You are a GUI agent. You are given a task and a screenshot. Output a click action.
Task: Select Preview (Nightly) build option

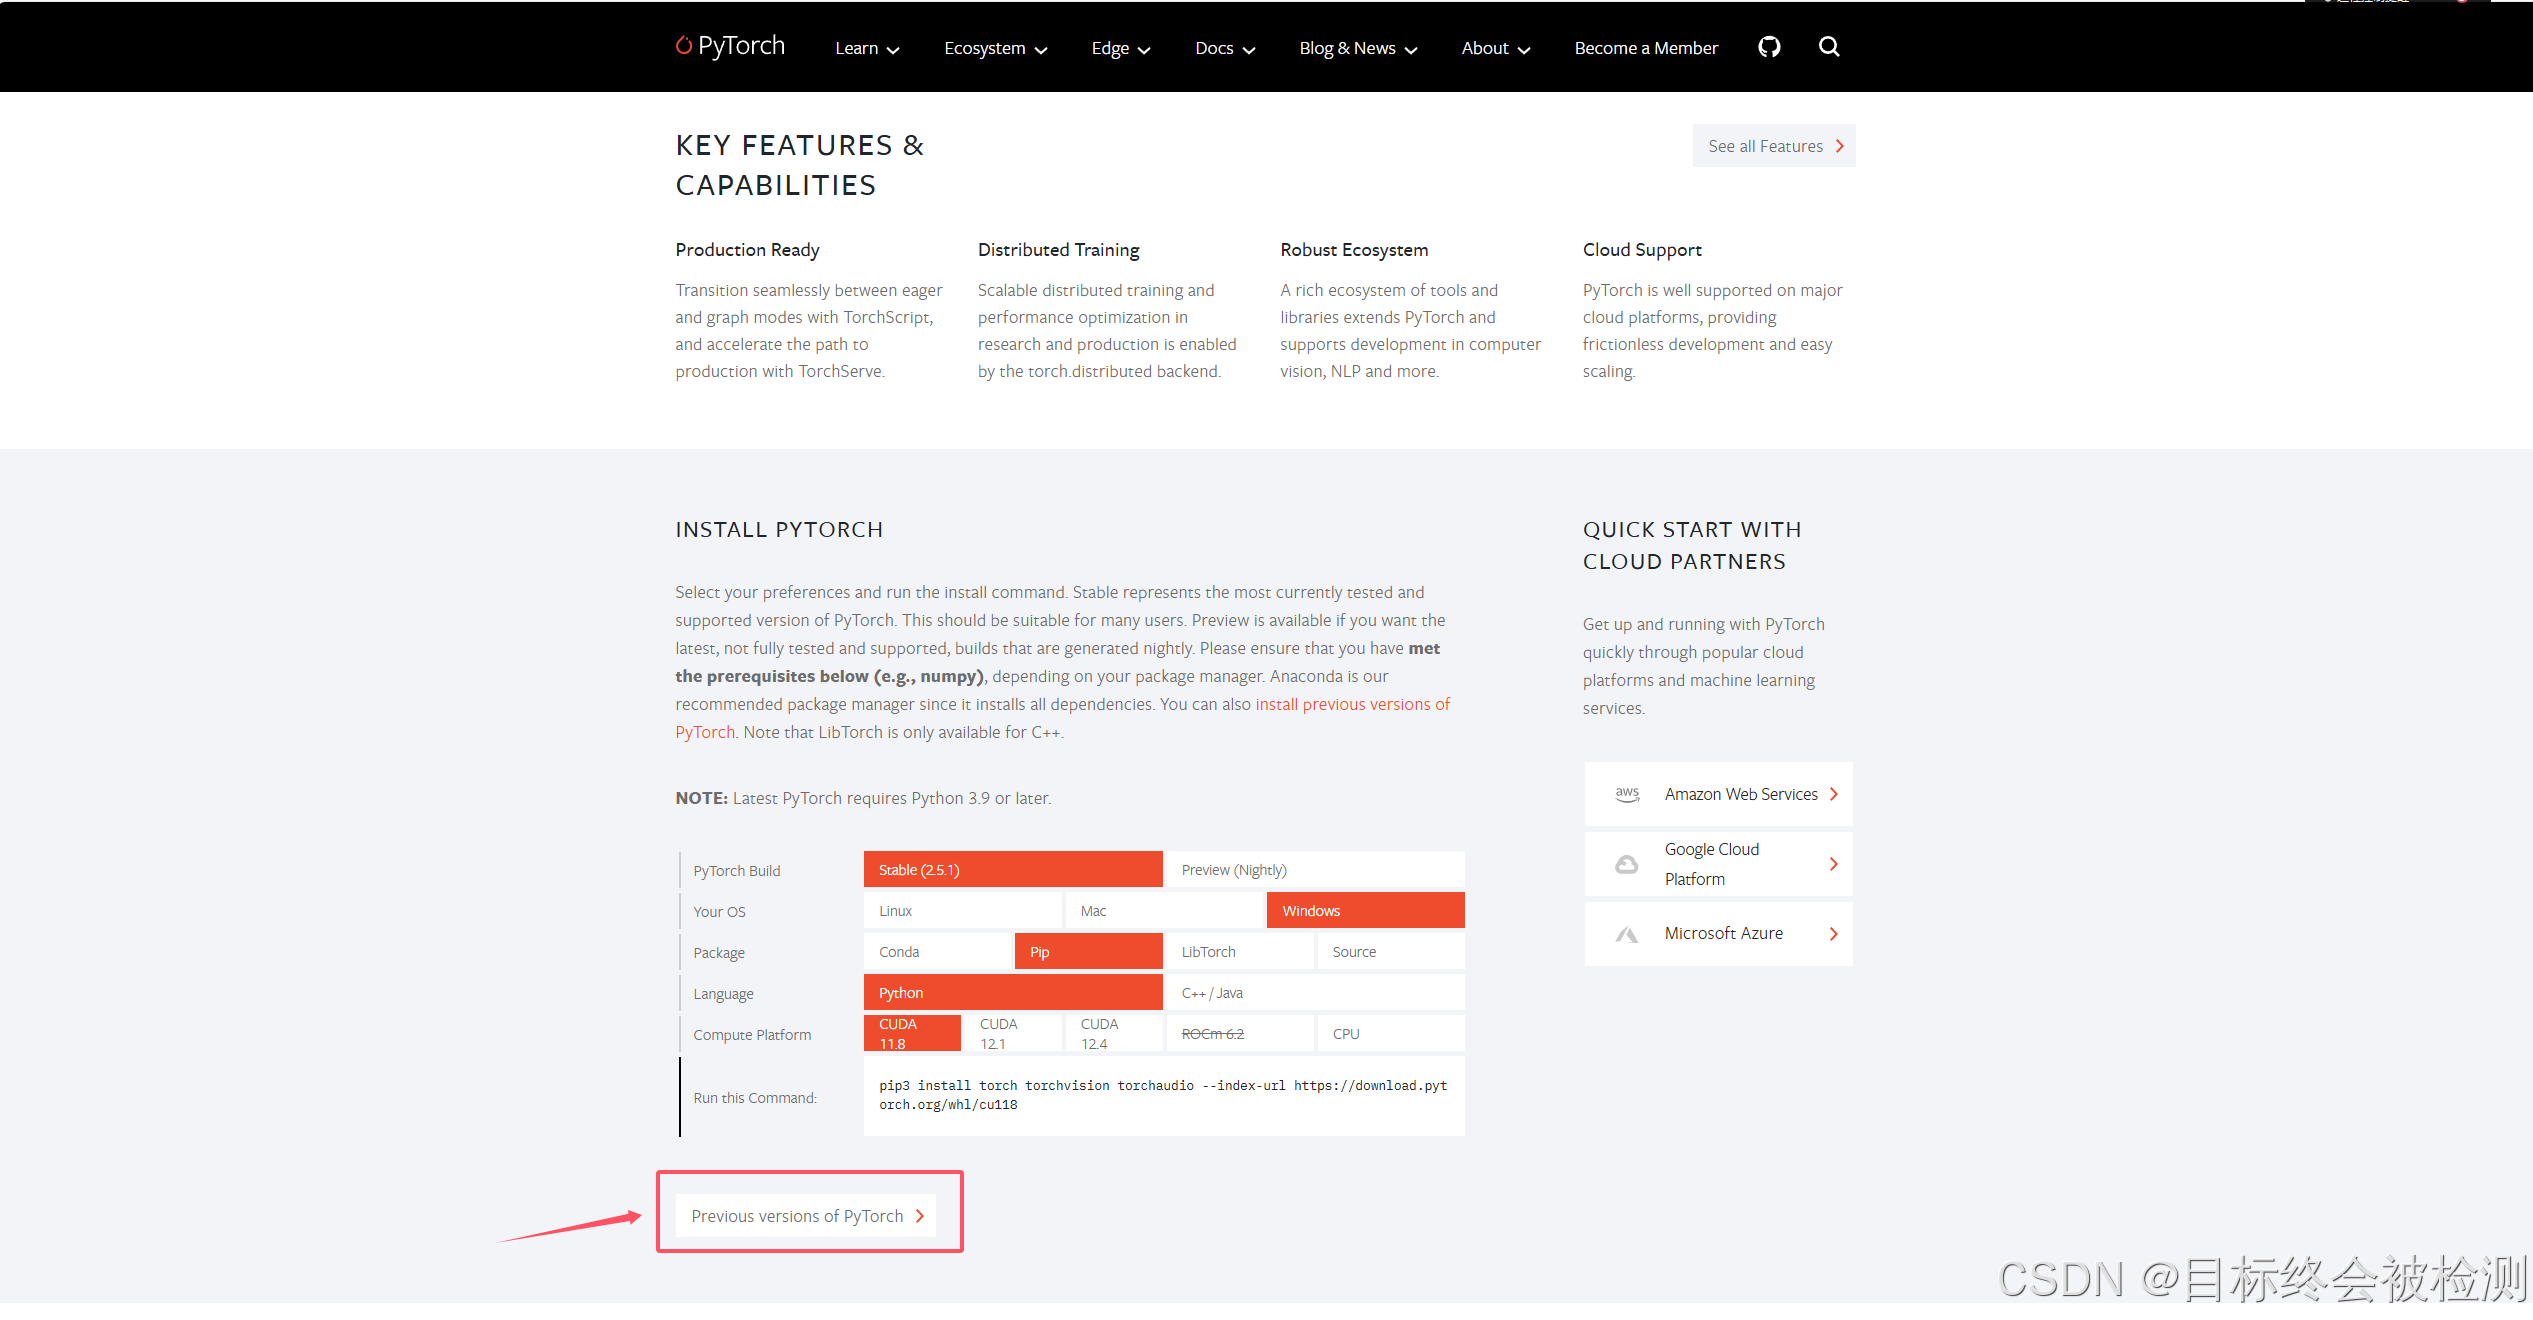(1314, 870)
